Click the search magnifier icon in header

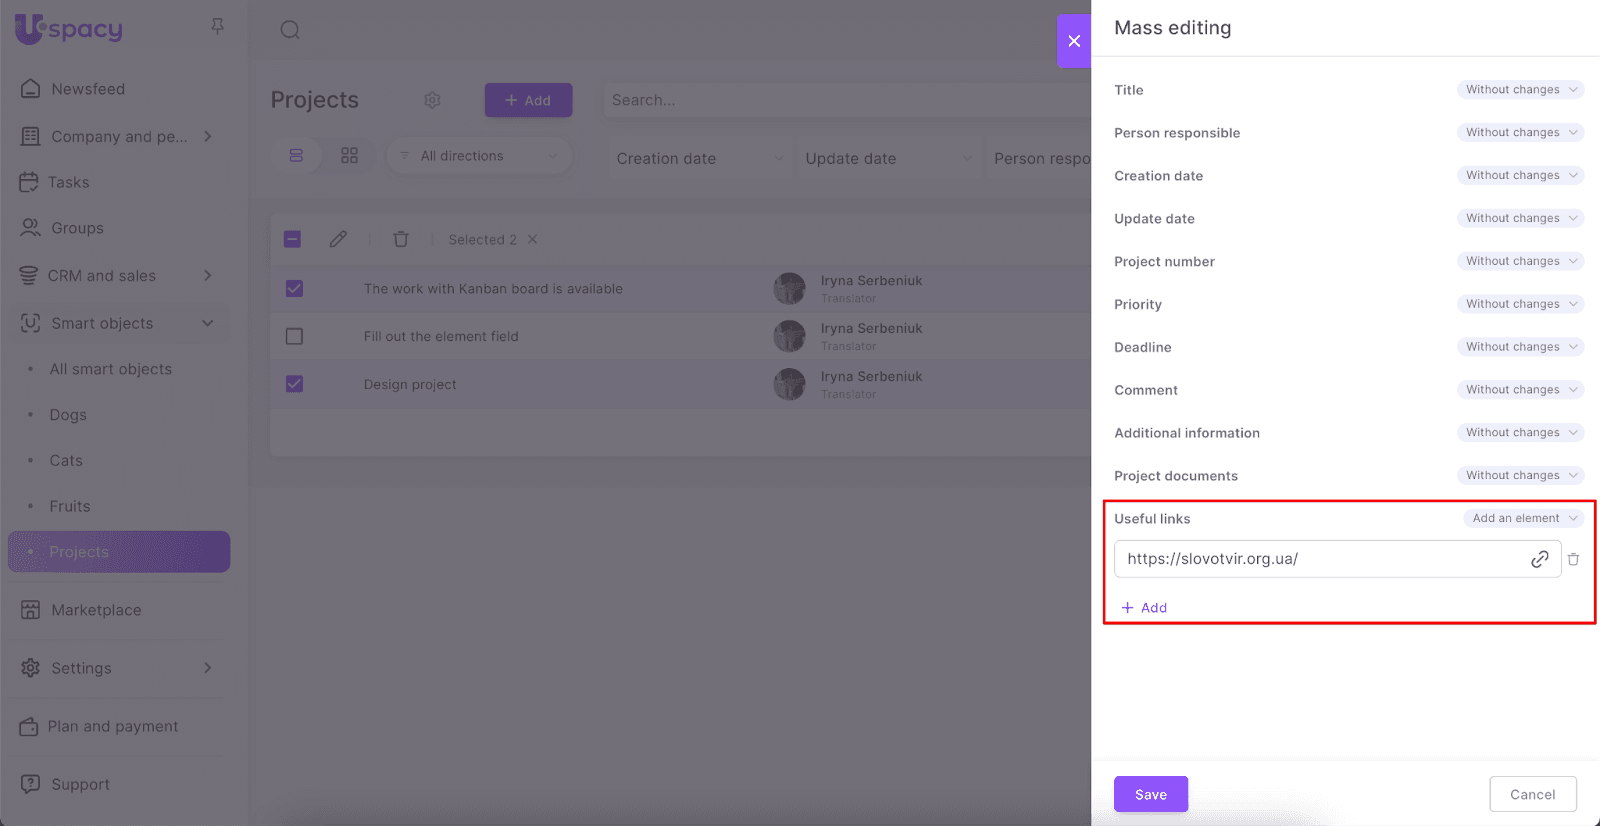click(290, 30)
